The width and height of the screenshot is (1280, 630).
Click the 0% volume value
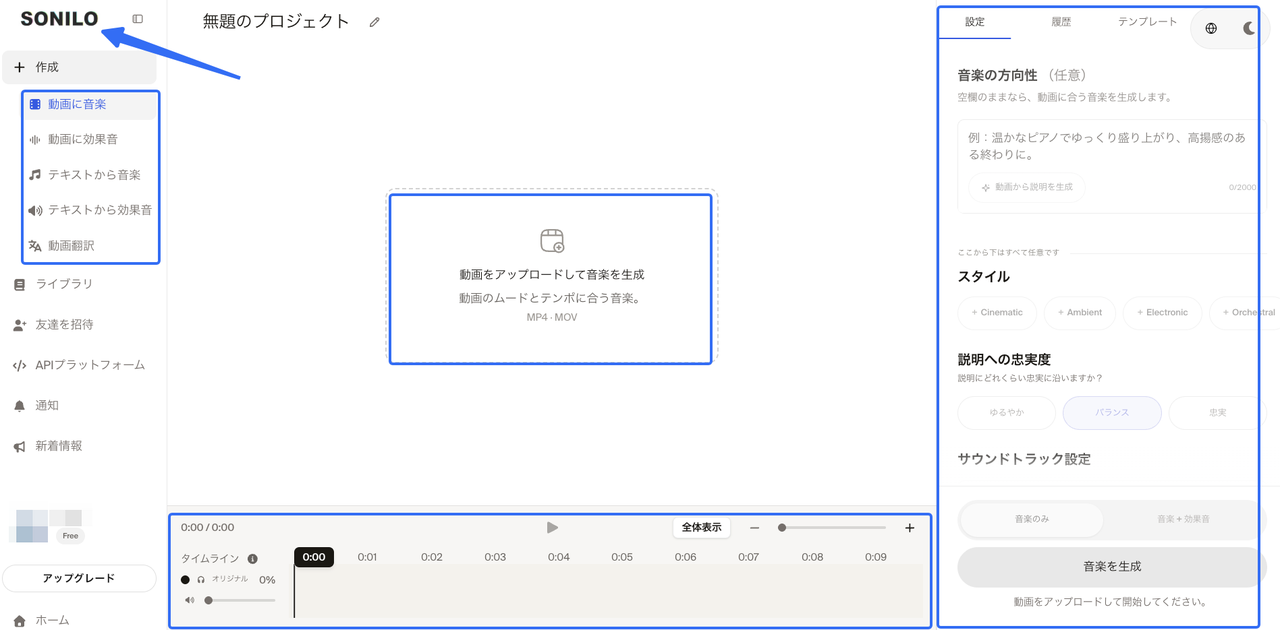coord(267,580)
